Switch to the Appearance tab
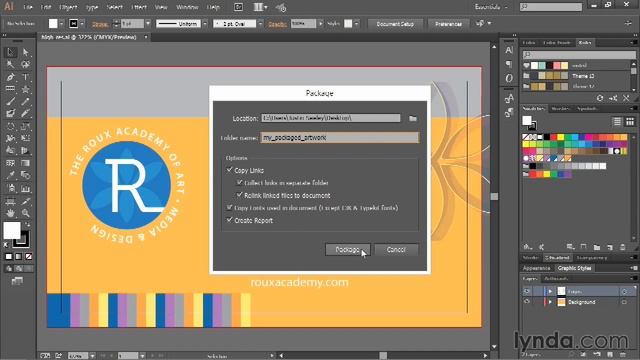640x360 pixels. [x=536, y=268]
